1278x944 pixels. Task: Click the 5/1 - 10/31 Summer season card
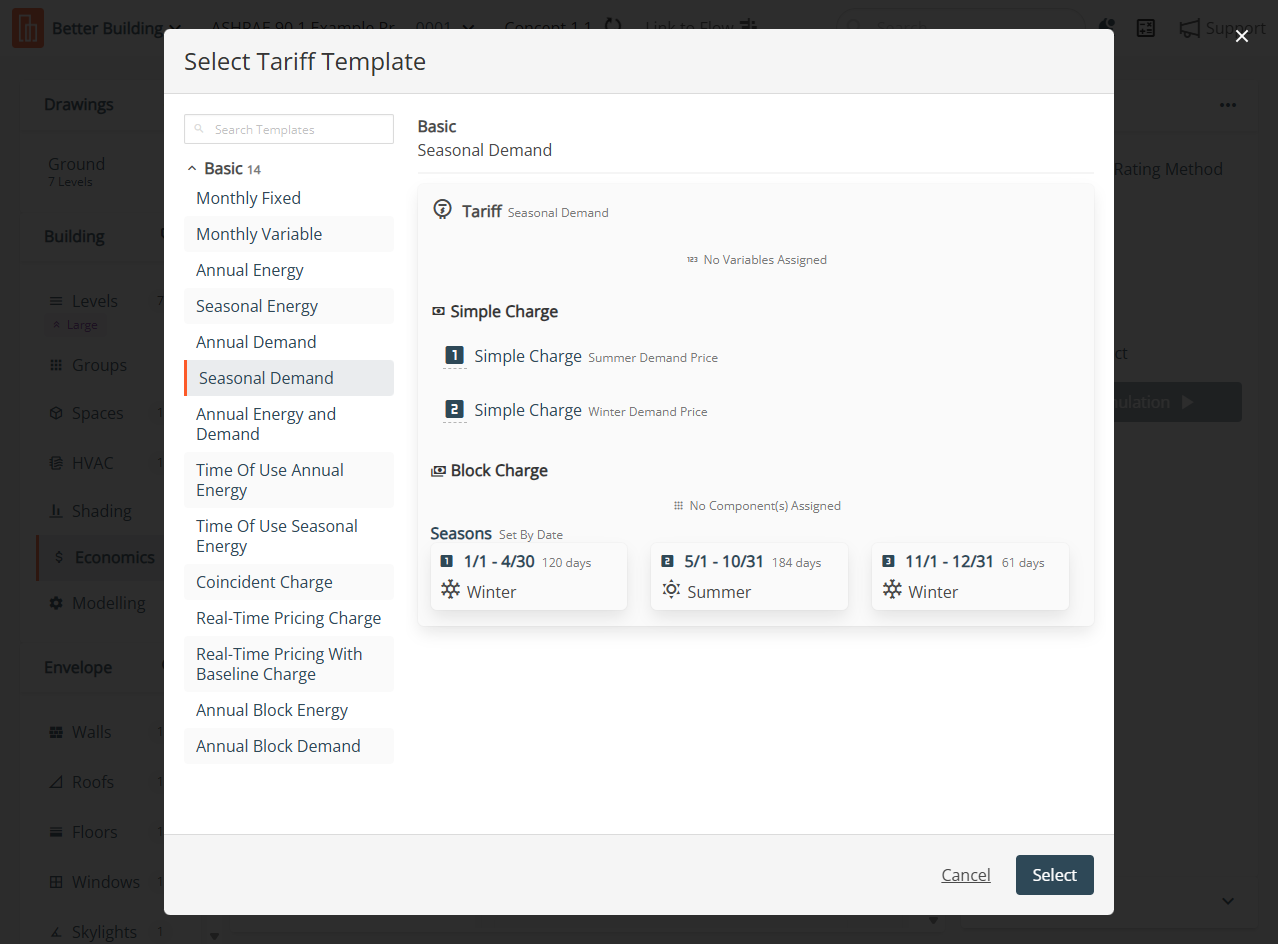point(749,577)
